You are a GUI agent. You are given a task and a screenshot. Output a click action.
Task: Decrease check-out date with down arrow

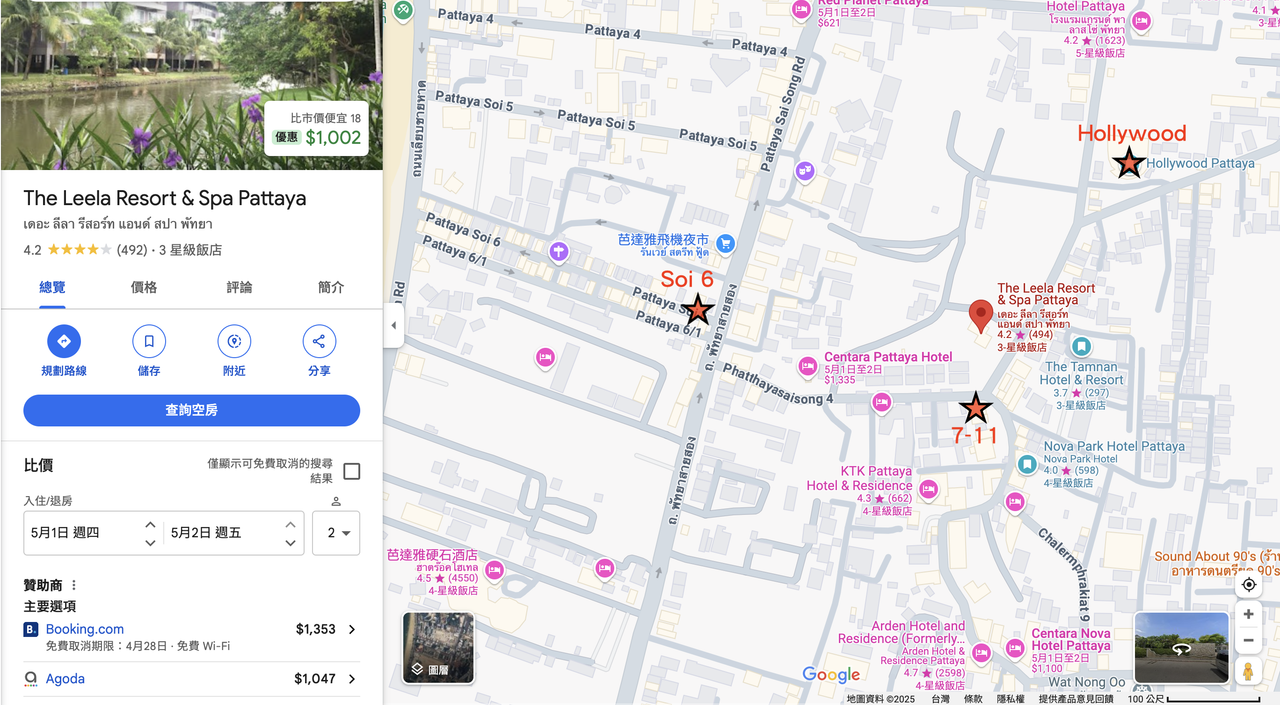[x=290, y=543]
